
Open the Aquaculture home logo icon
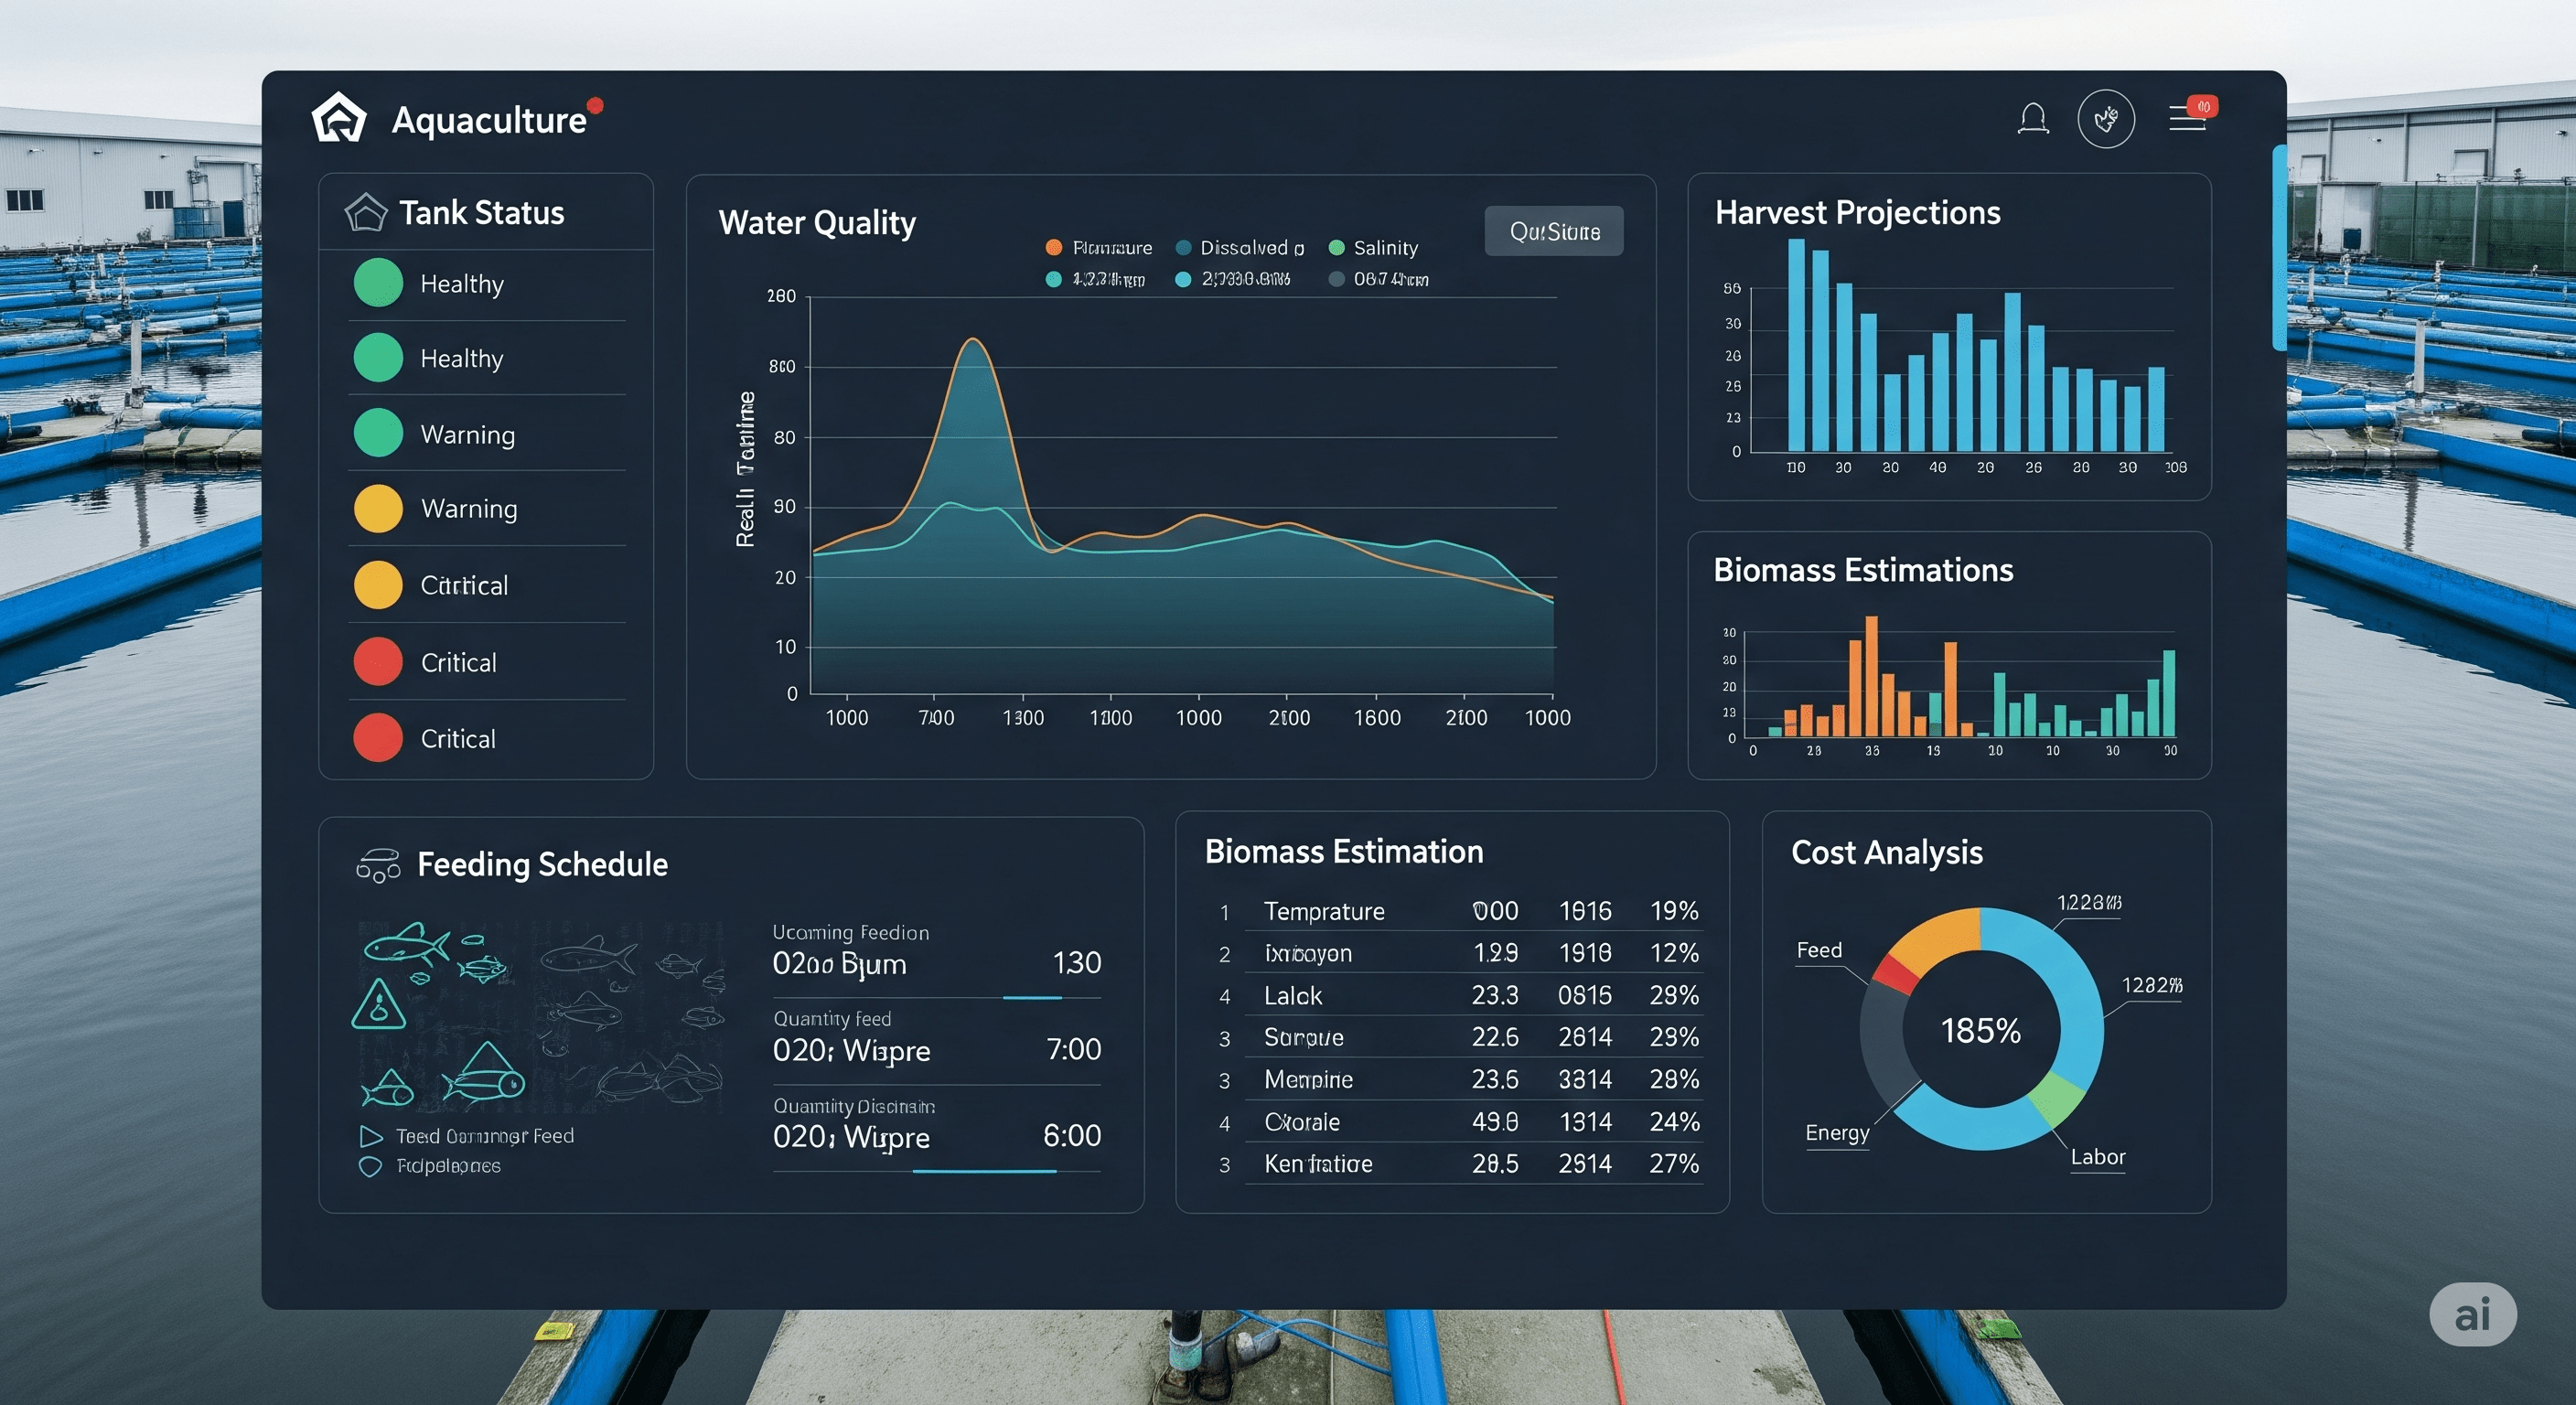tap(340, 119)
